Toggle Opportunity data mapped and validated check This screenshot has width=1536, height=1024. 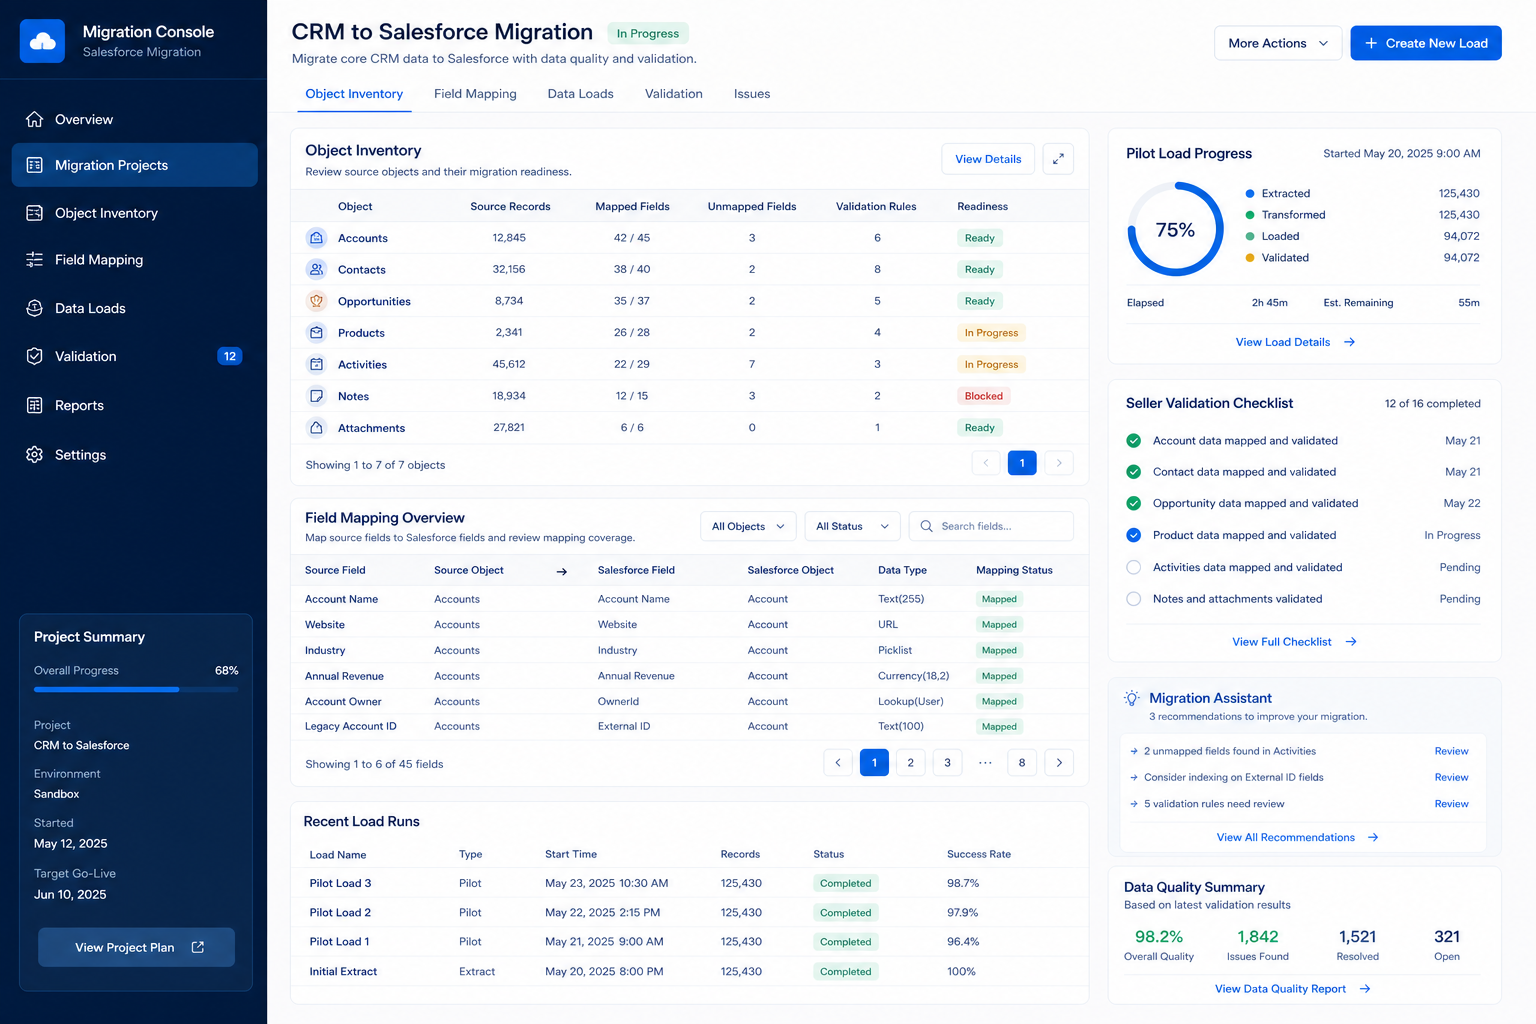pyautogui.click(x=1134, y=503)
